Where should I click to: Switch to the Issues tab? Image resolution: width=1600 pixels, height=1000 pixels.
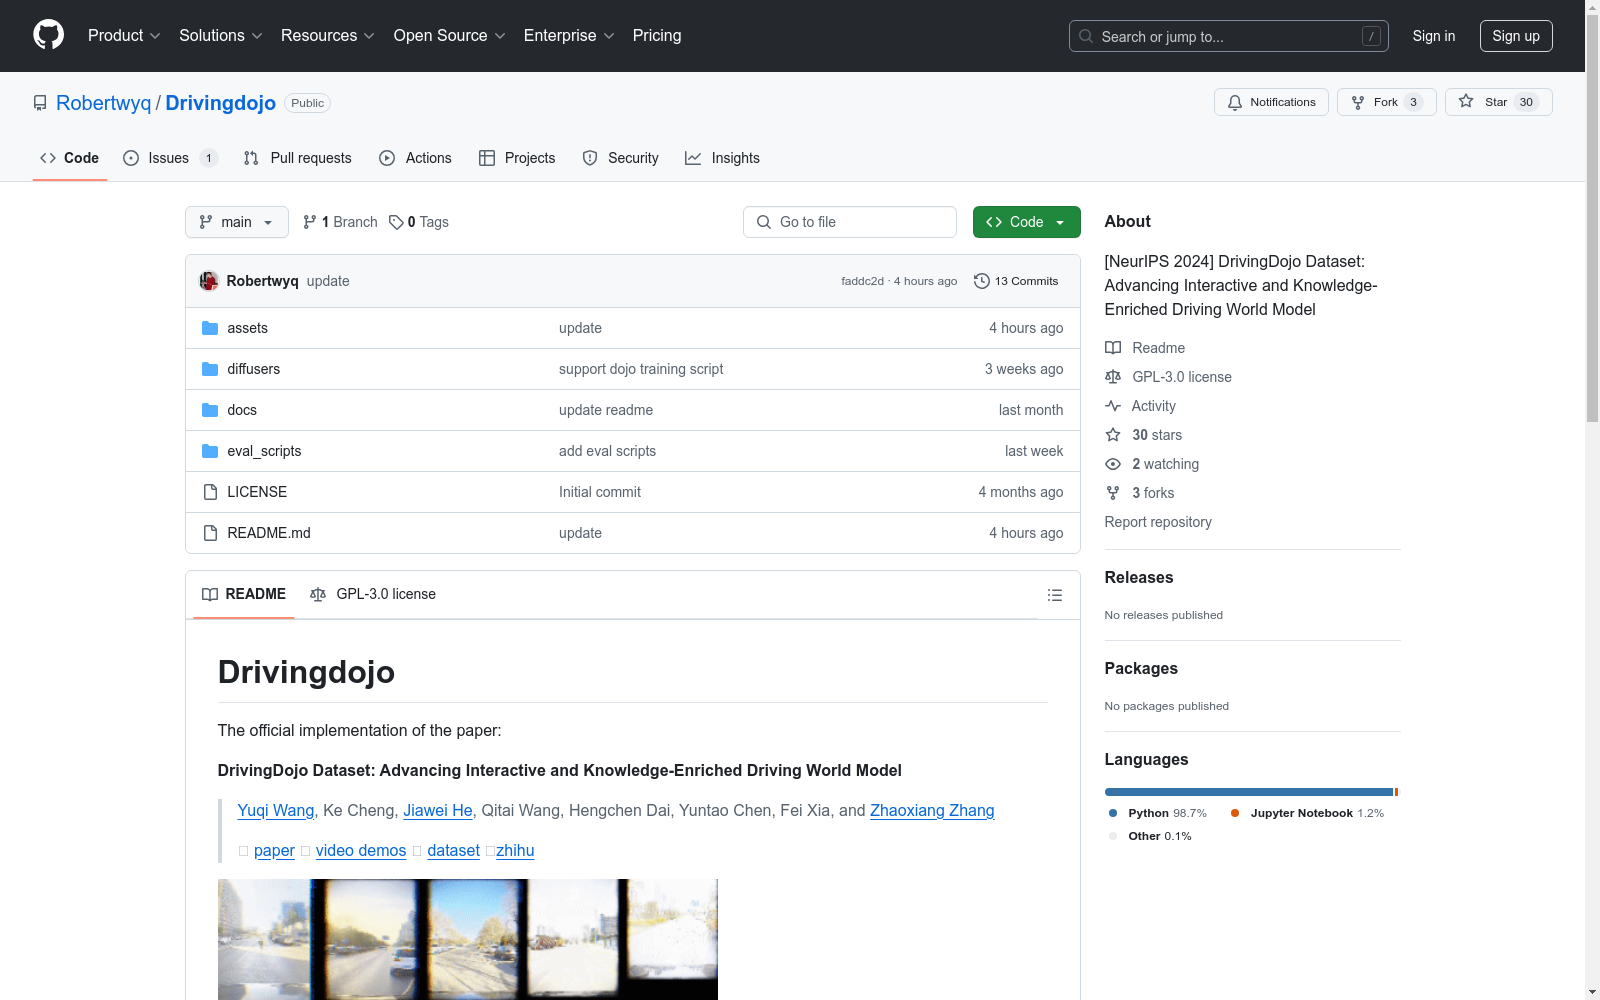170,158
